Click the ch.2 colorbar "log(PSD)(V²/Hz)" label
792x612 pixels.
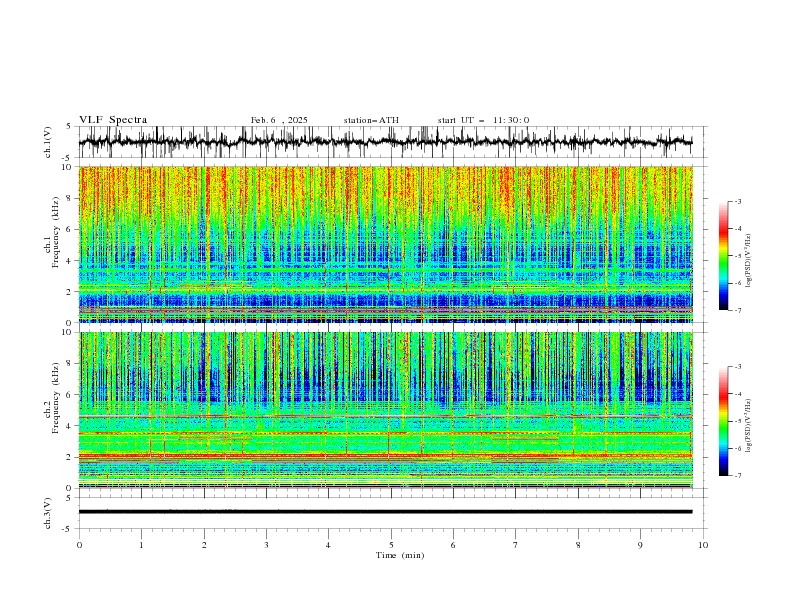click(x=749, y=426)
